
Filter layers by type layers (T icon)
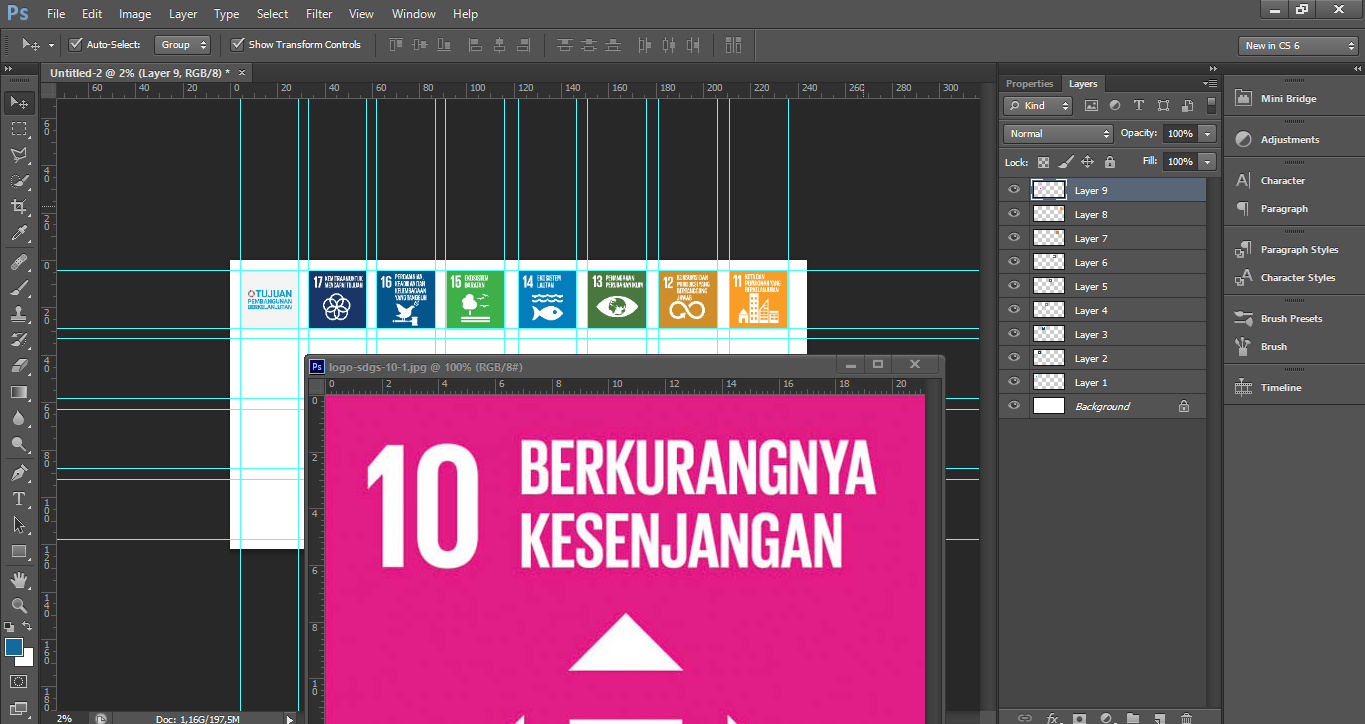[1138, 105]
